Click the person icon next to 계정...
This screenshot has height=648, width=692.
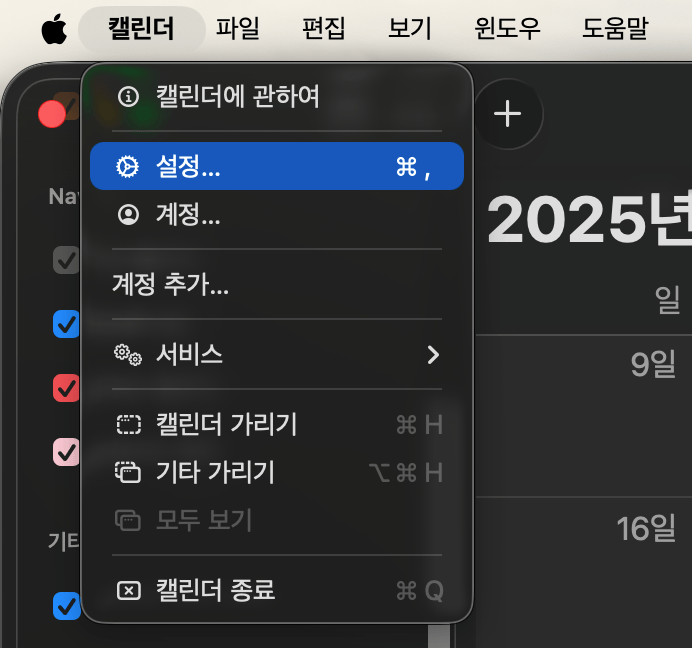coord(128,215)
